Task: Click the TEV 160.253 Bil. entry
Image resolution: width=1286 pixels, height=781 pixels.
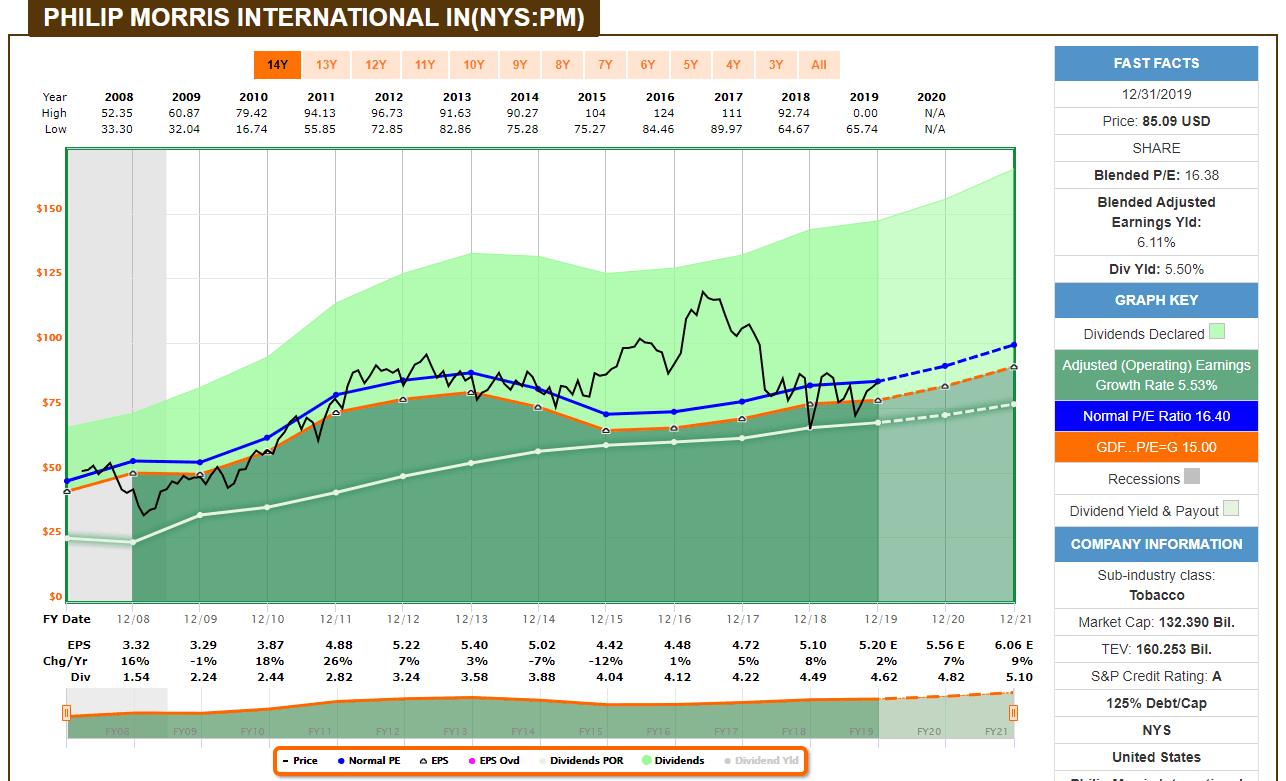Action: (1156, 649)
